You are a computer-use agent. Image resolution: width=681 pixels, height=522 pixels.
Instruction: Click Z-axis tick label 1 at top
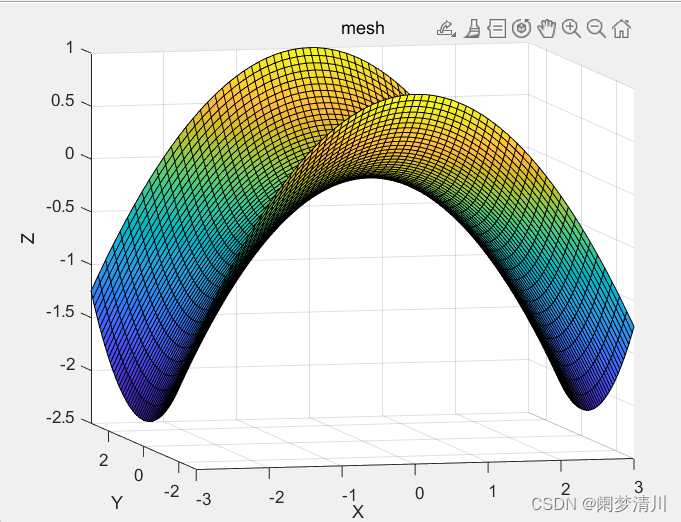(x=70, y=48)
